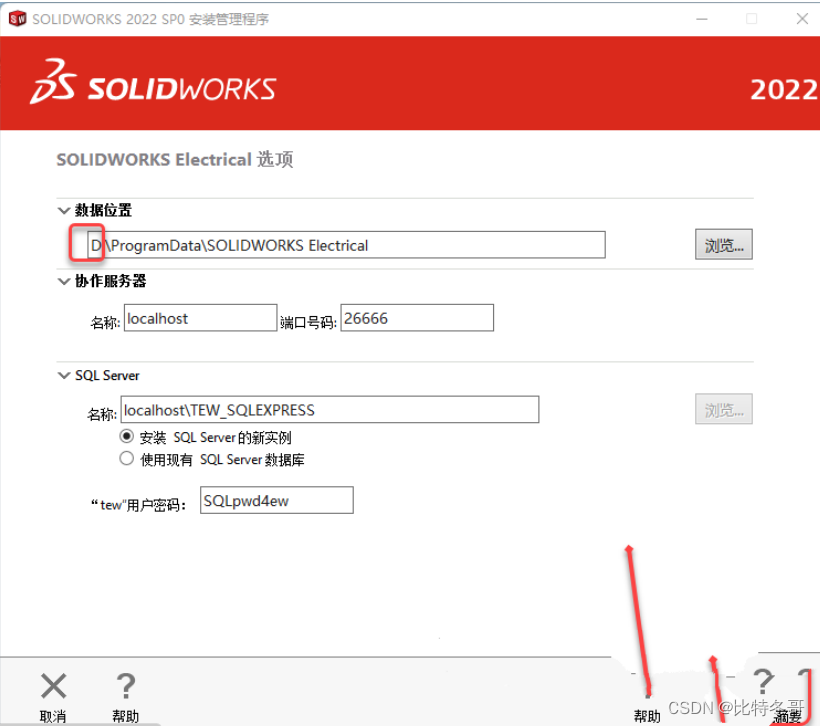This screenshot has width=820, height=726.
Task: Cancel the installation with the 取消 X icon
Action: 53,698
